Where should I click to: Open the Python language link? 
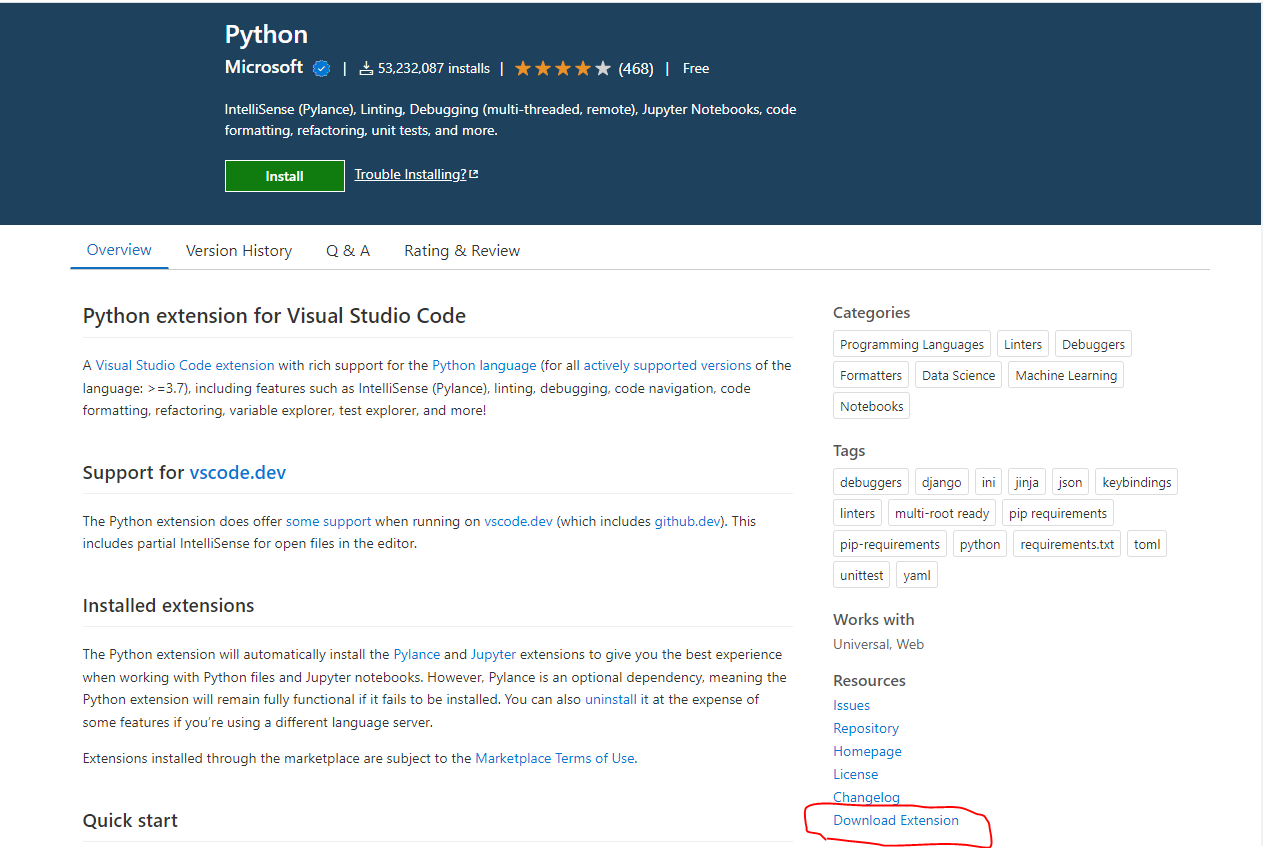pyautogui.click(x=484, y=365)
